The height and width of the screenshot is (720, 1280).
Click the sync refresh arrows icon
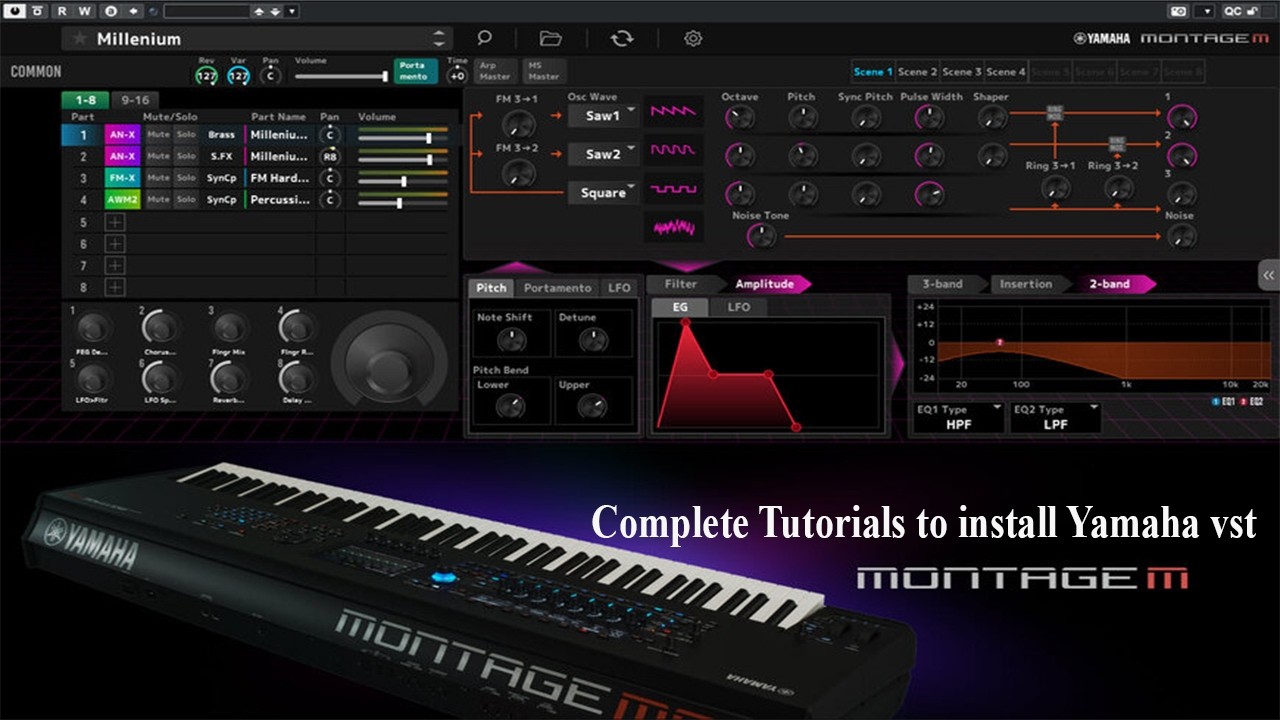622,38
